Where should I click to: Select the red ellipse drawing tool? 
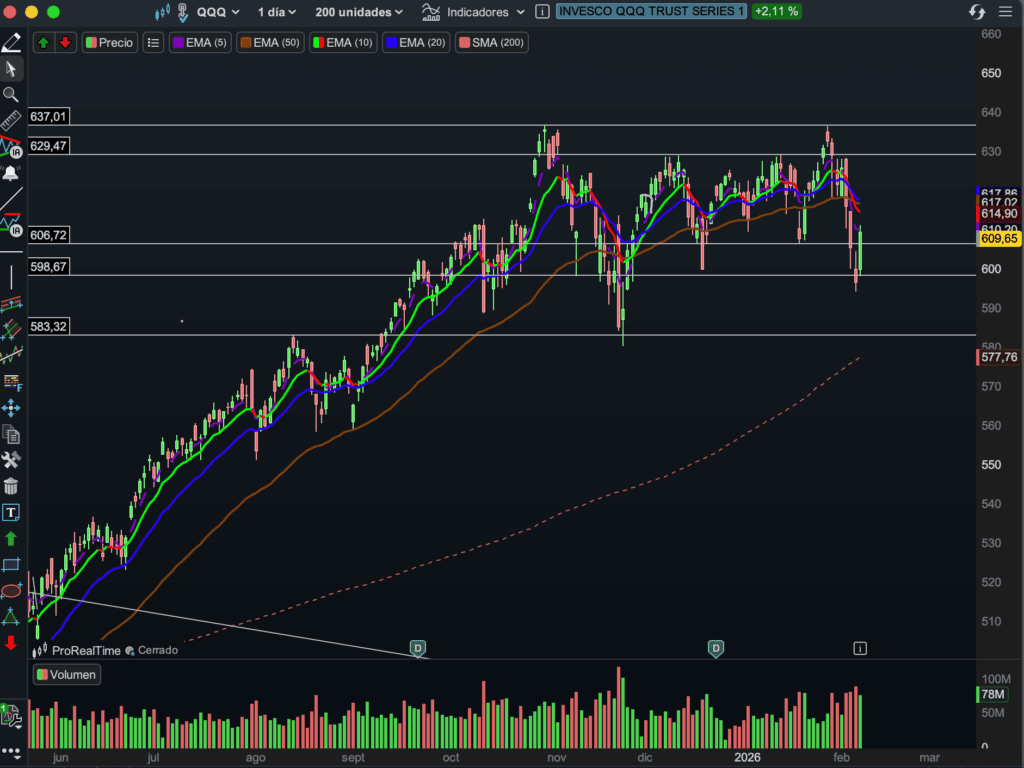11,590
